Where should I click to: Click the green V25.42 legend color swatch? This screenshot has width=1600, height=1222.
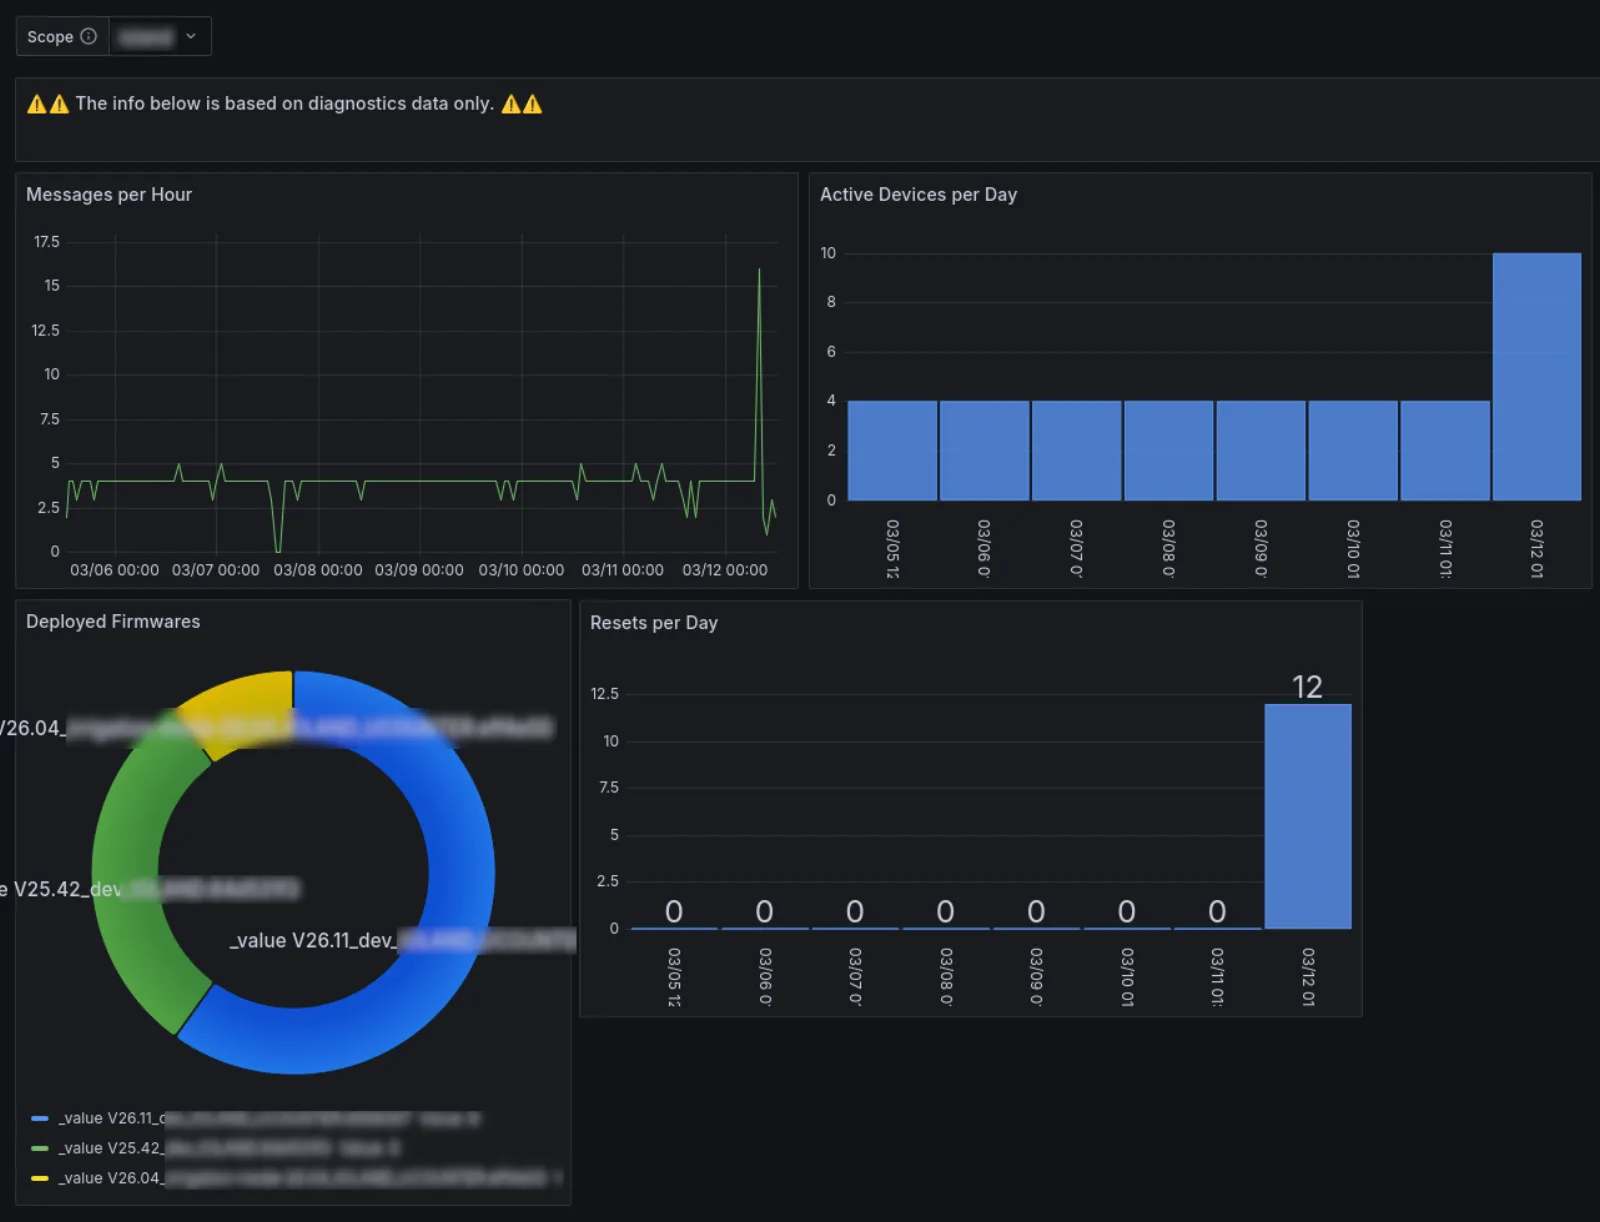40,1148
